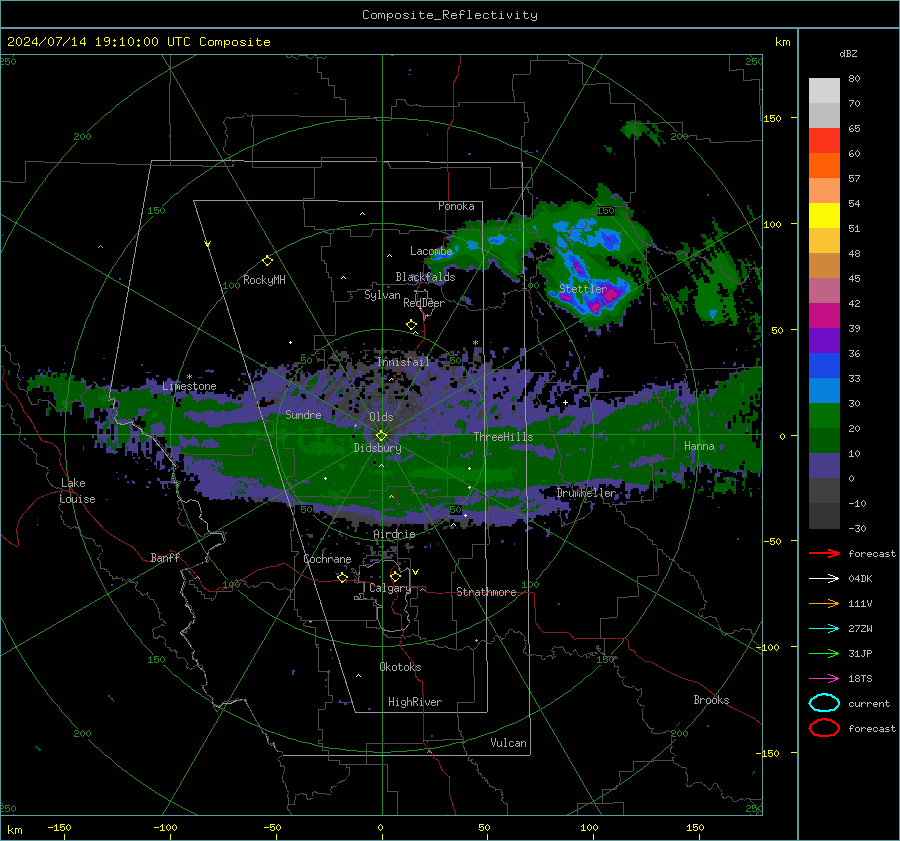This screenshot has height=841, width=900.
Task: Click the blue 33-36 dBZ swatch
Action: tap(824, 366)
